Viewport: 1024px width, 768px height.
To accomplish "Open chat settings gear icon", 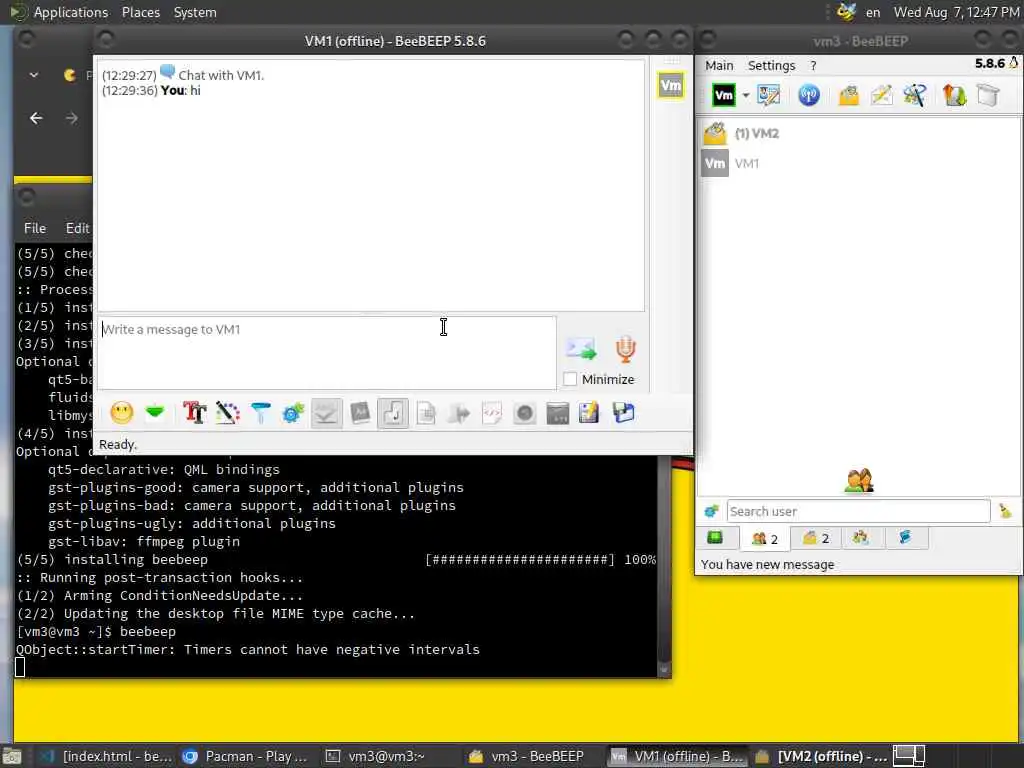I will (x=293, y=413).
